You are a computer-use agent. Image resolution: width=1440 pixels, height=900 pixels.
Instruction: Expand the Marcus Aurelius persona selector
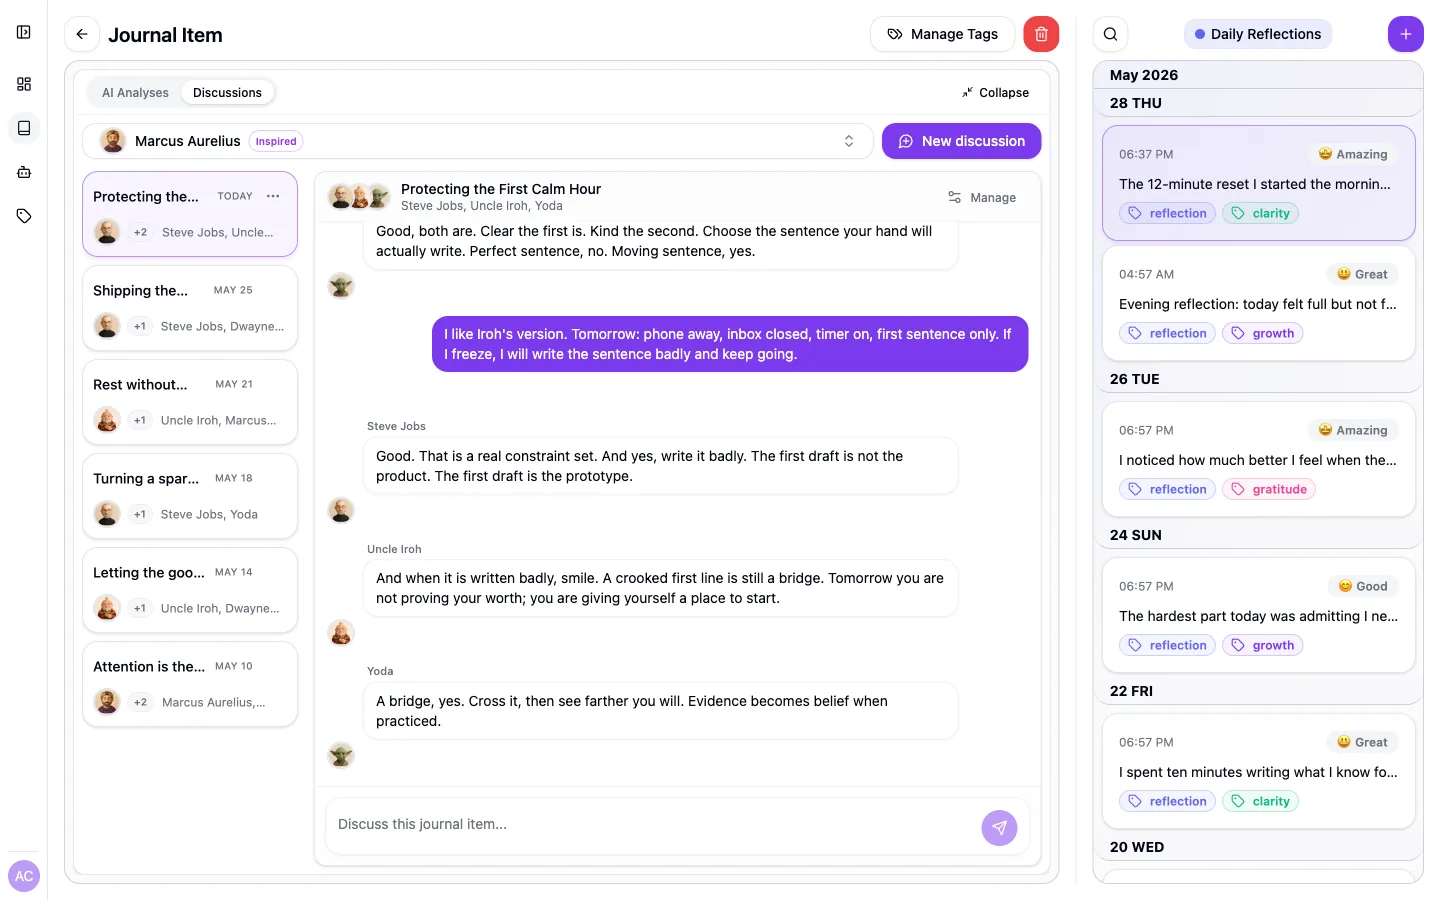478,141
